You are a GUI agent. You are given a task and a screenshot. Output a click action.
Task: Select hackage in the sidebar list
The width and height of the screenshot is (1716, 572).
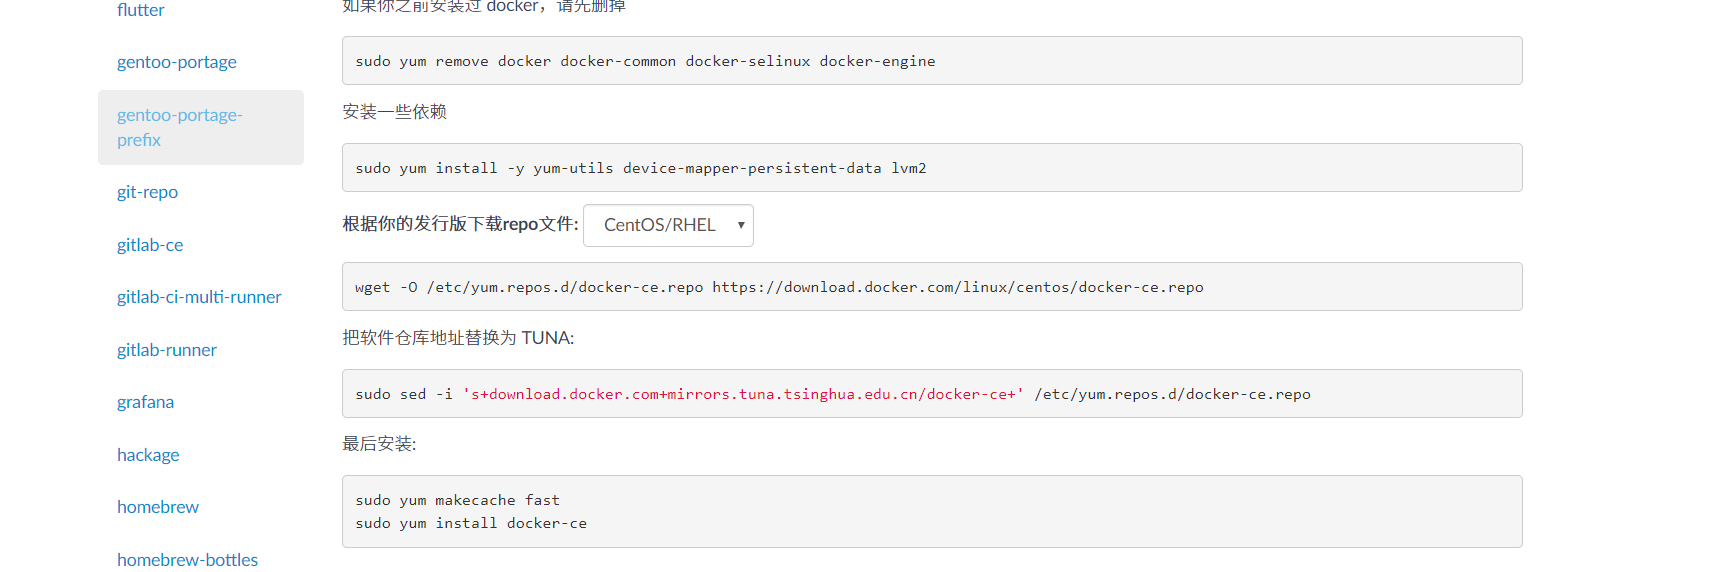(x=148, y=455)
